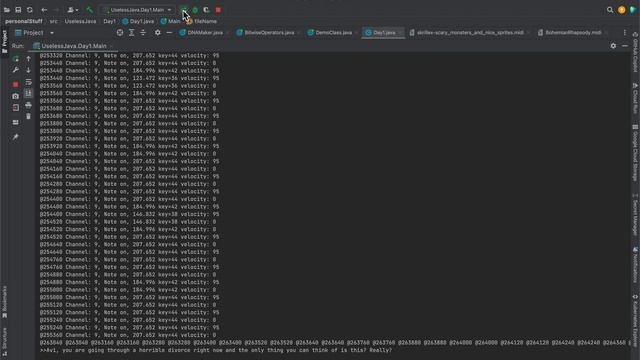This screenshot has width=640, height=360.
Task: Run with coverage icon in toolbar
Action: 207,10
